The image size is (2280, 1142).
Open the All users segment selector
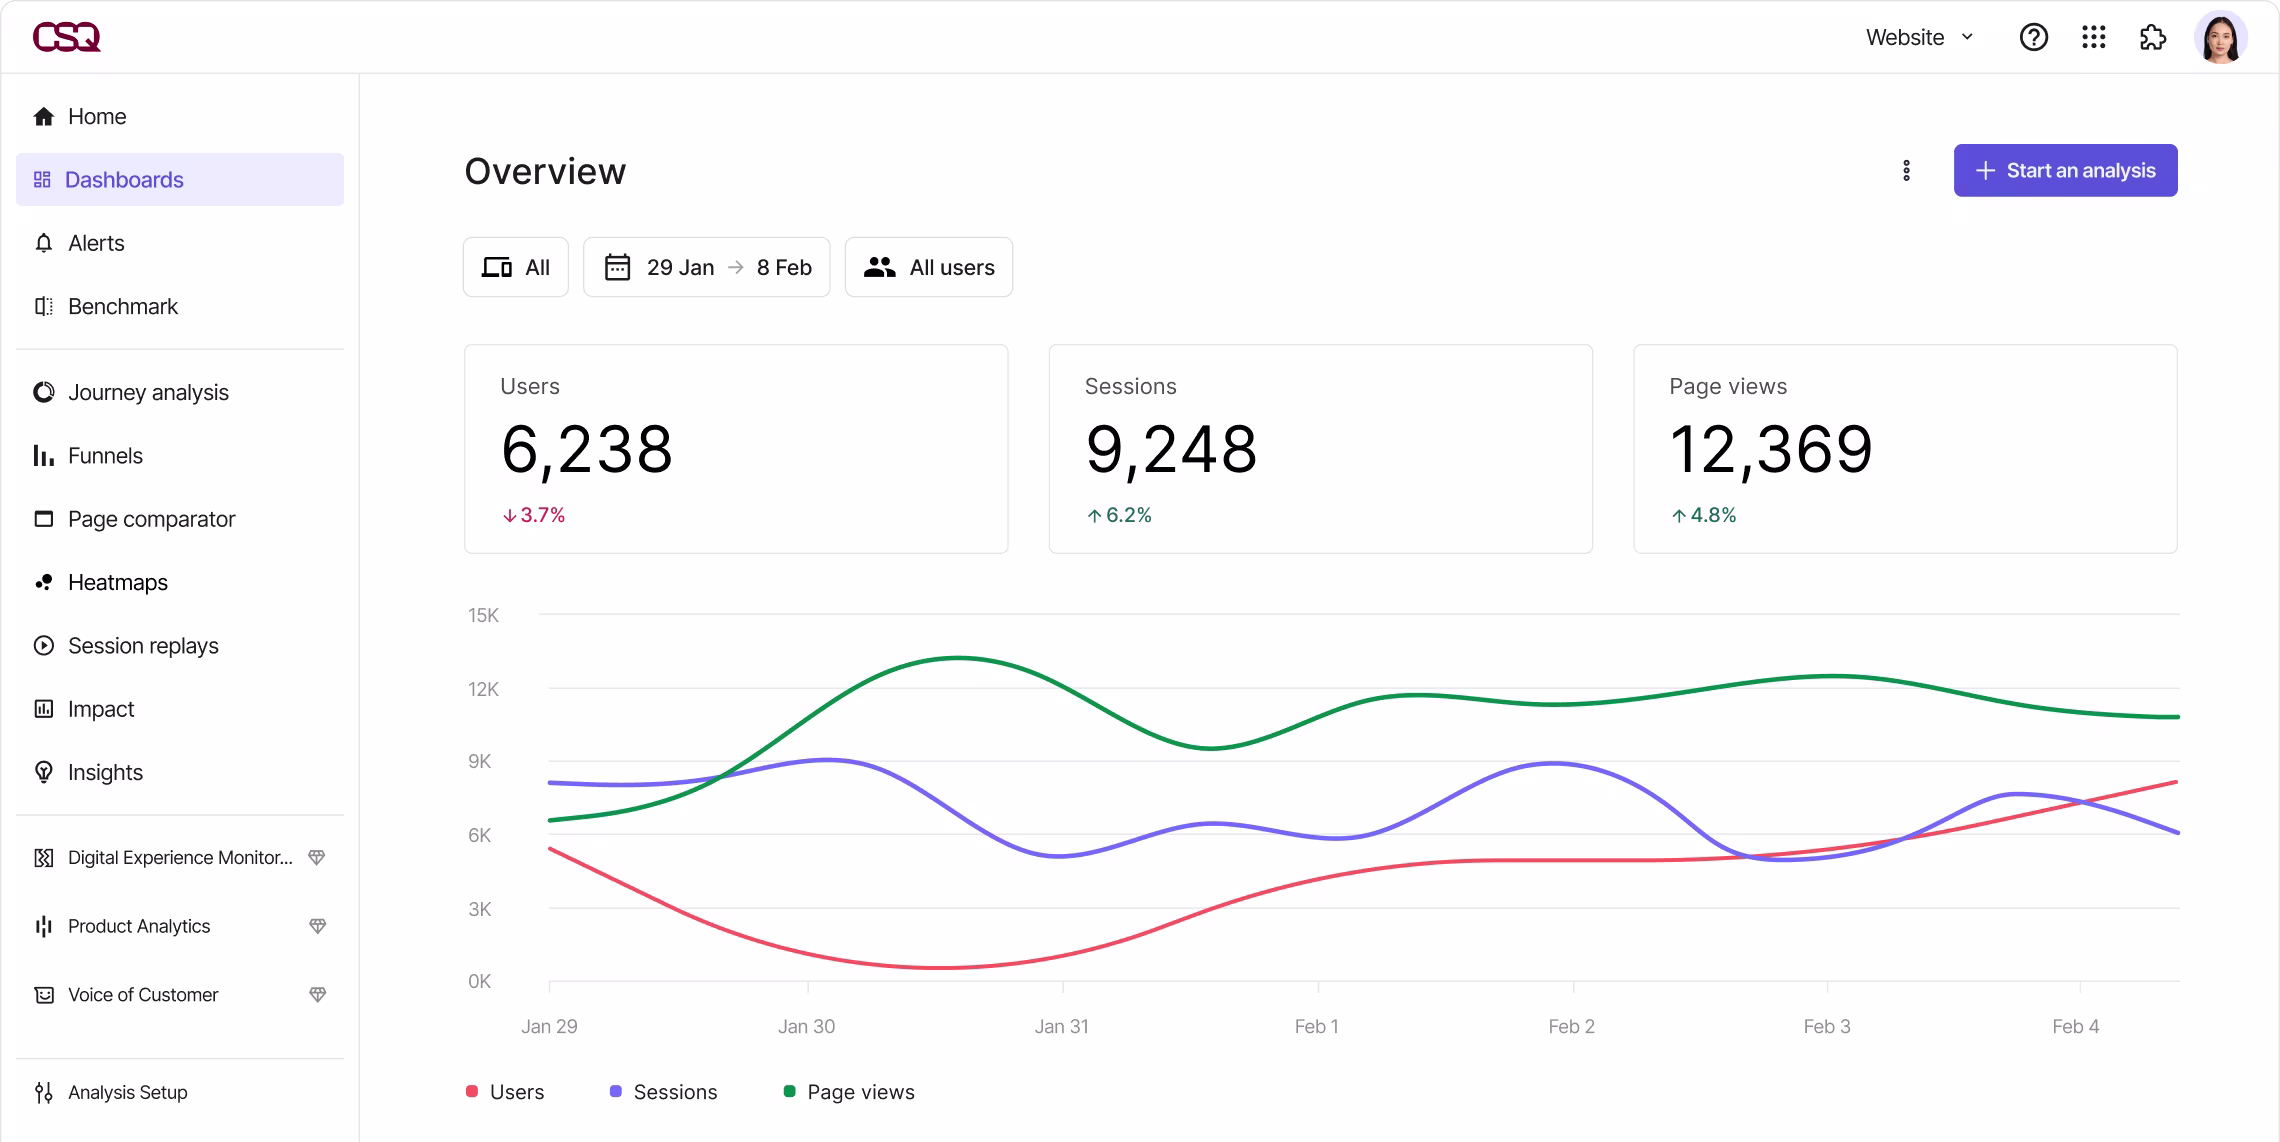pyautogui.click(x=928, y=267)
